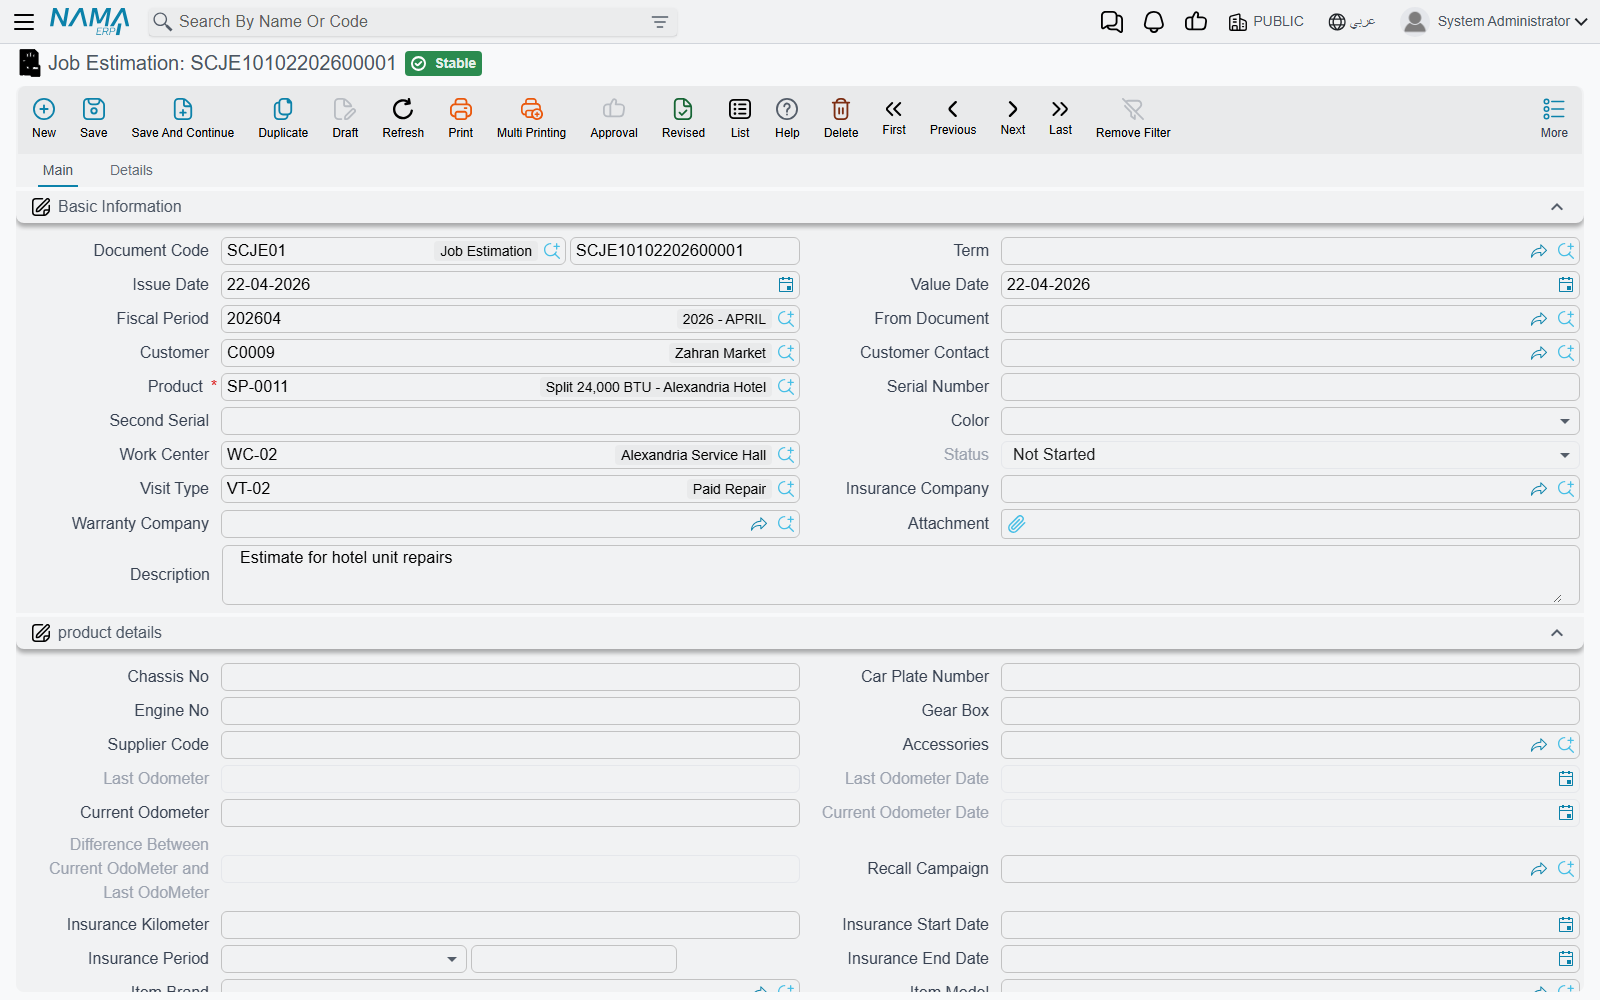The width and height of the screenshot is (1600, 1000).
Task: Open the Status dropdown
Action: (x=1565, y=455)
